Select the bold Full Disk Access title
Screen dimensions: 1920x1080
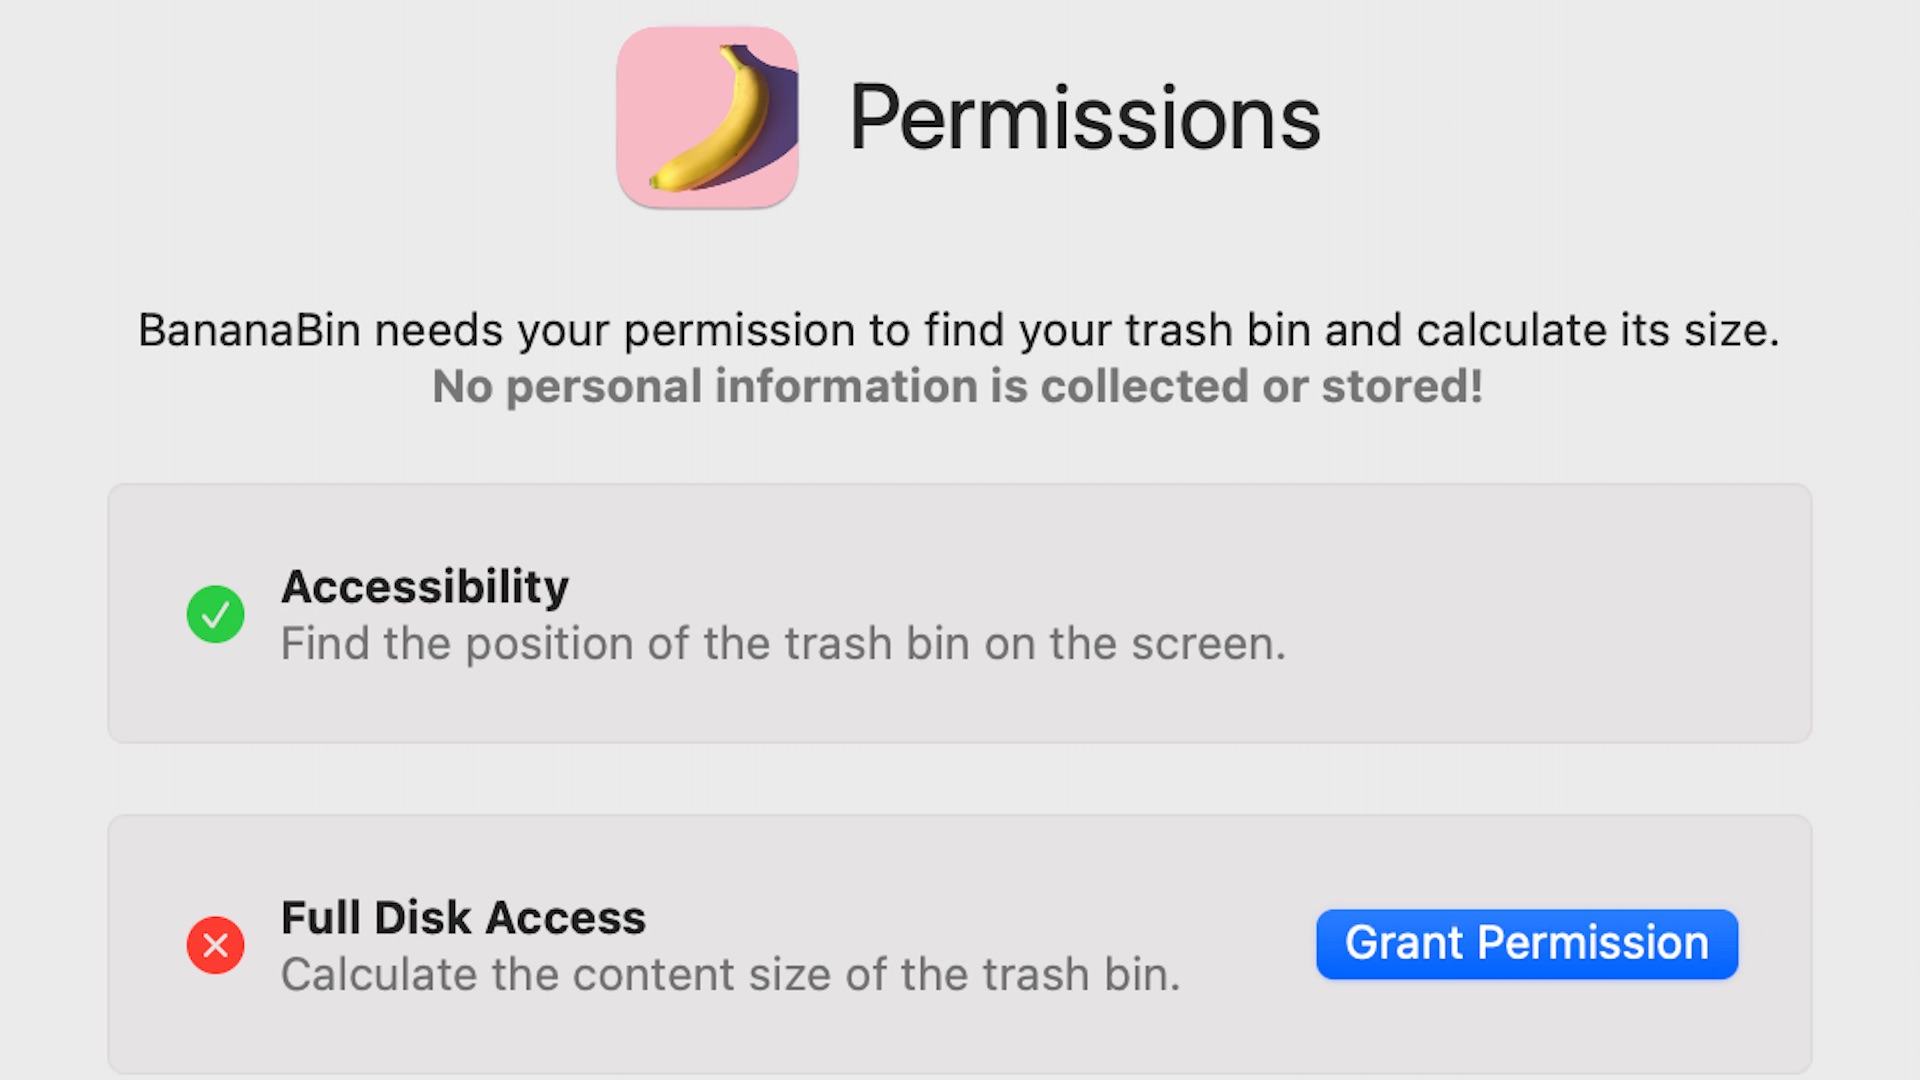pyautogui.click(x=463, y=918)
